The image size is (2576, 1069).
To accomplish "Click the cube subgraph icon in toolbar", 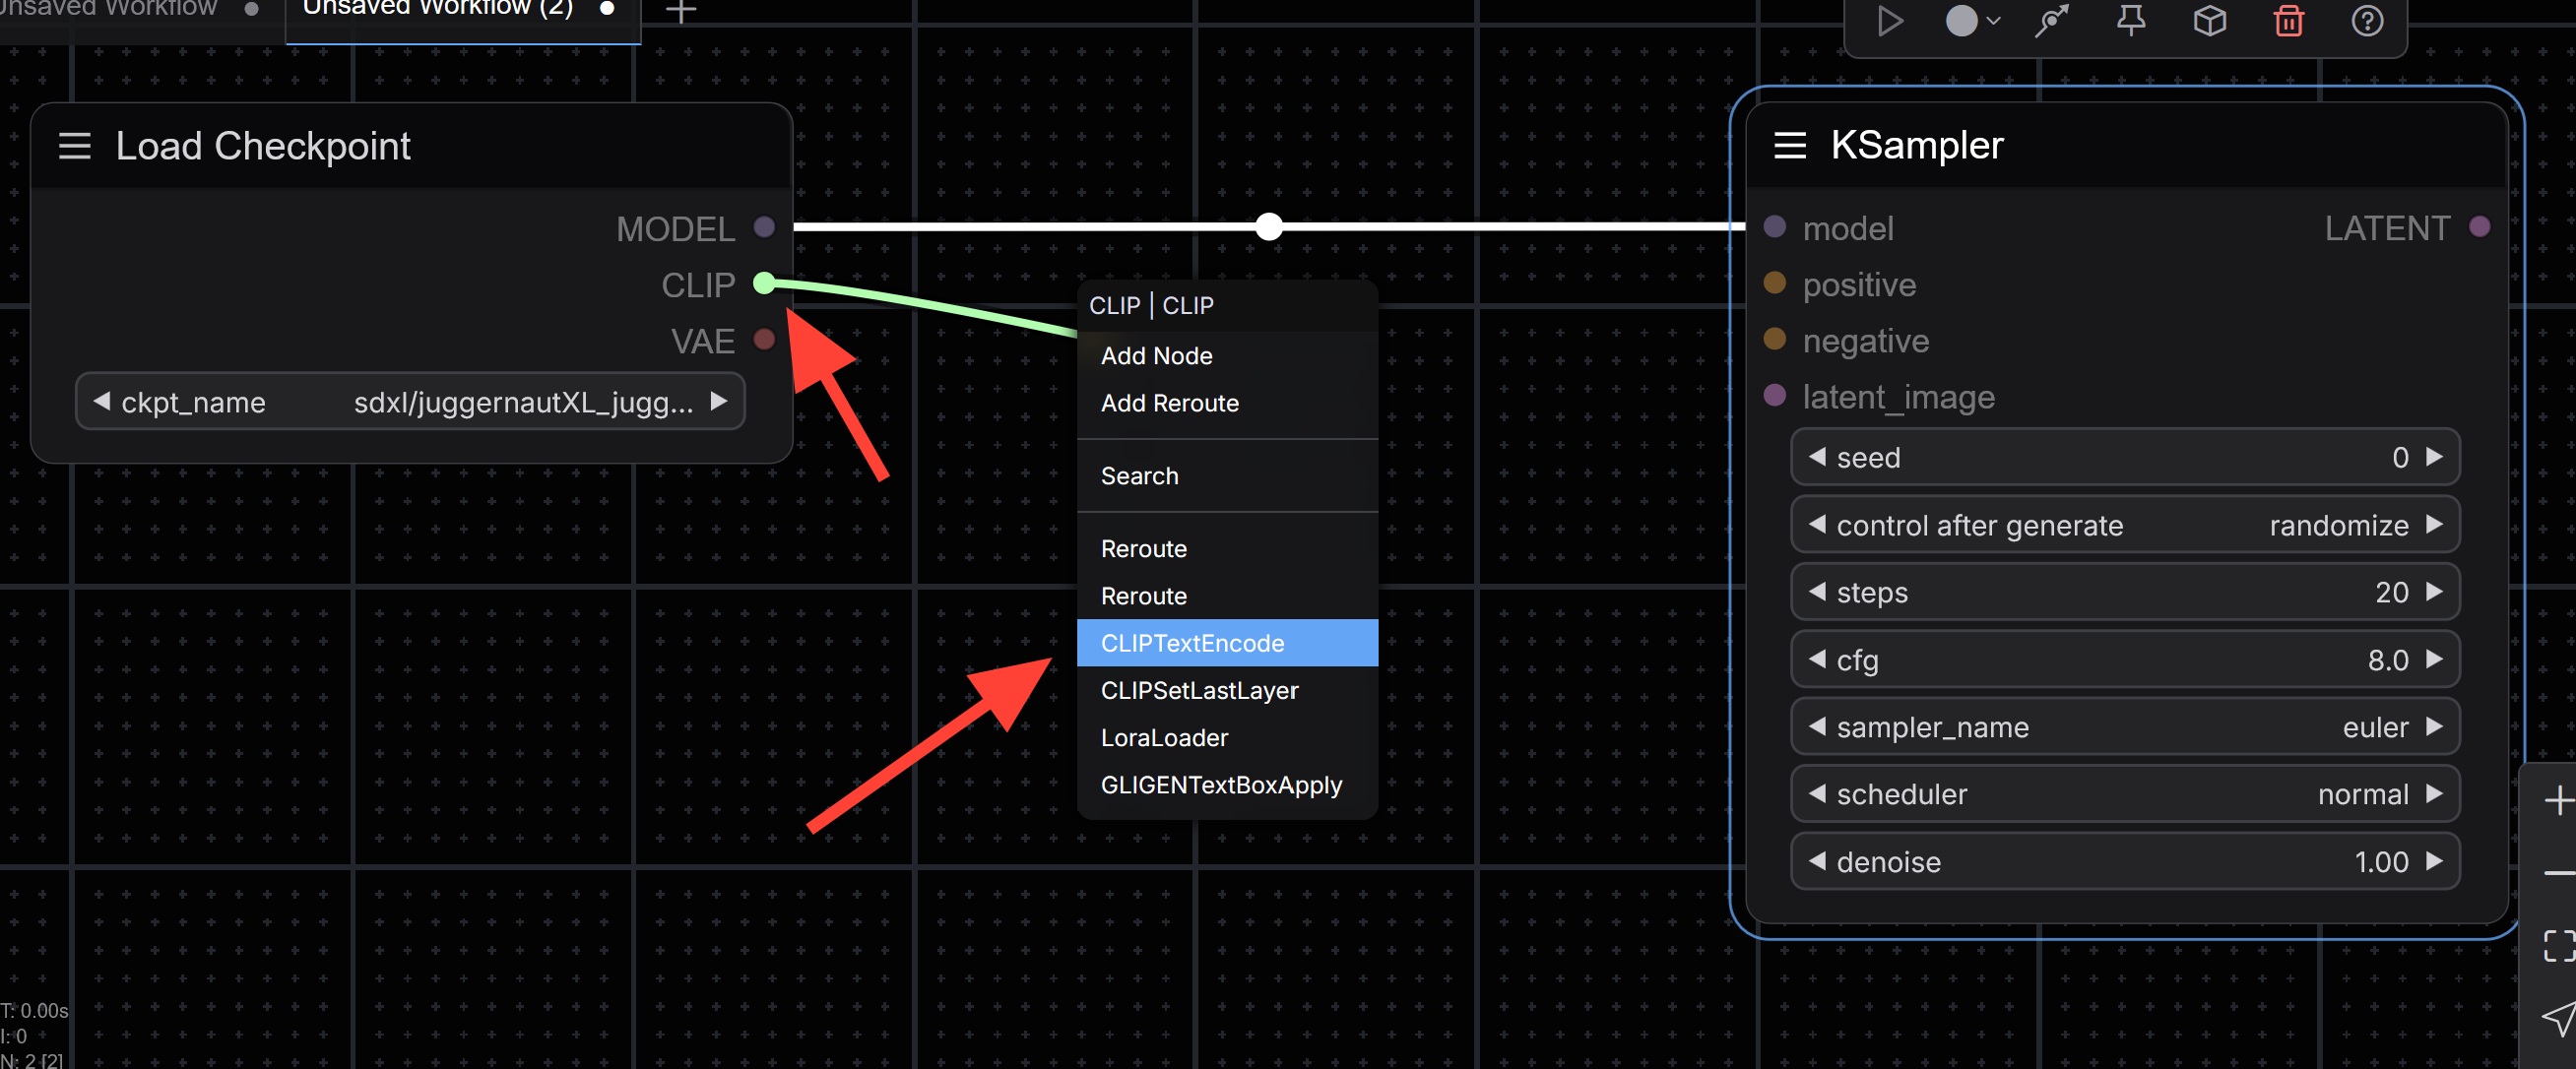I will pyautogui.click(x=2209, y=20).
